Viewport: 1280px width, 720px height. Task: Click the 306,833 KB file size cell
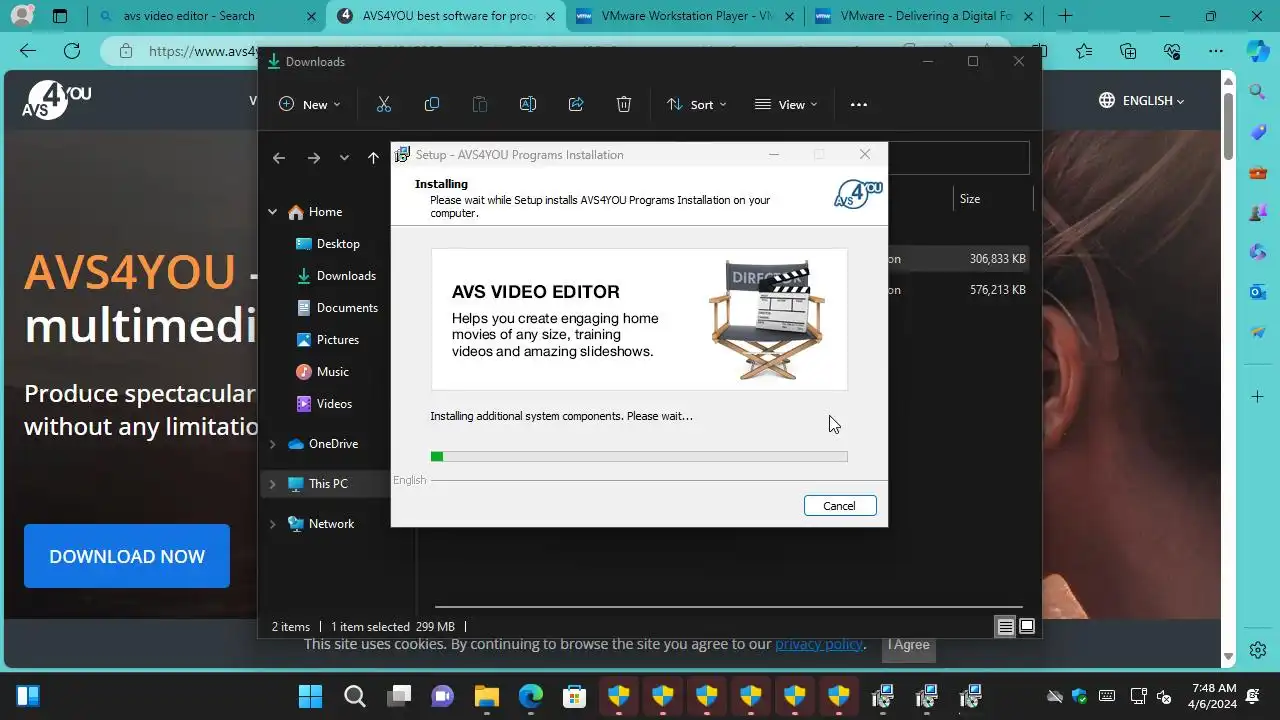pos(998,259)
